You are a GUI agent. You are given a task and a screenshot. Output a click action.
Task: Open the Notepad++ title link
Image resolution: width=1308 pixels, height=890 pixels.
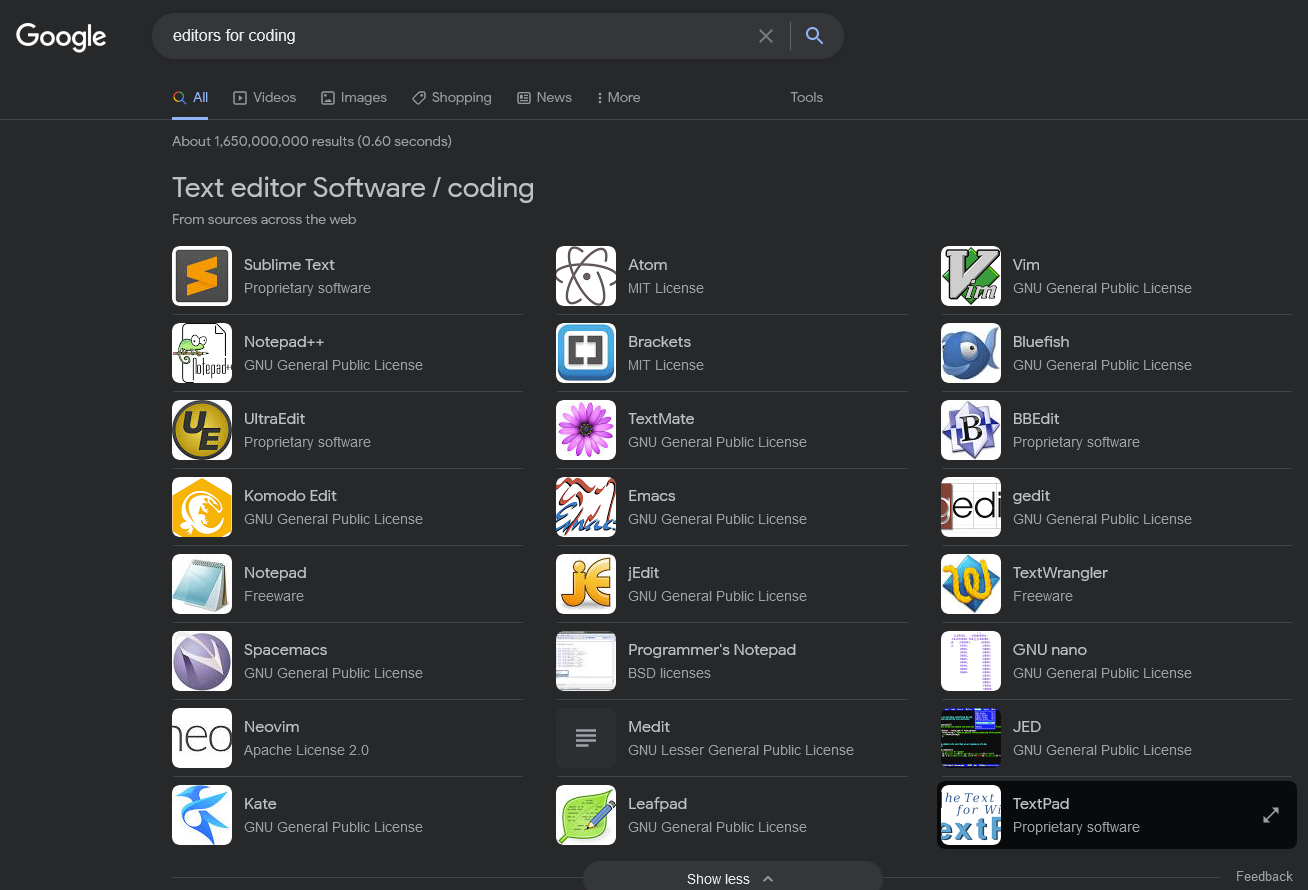coord(284,342)
